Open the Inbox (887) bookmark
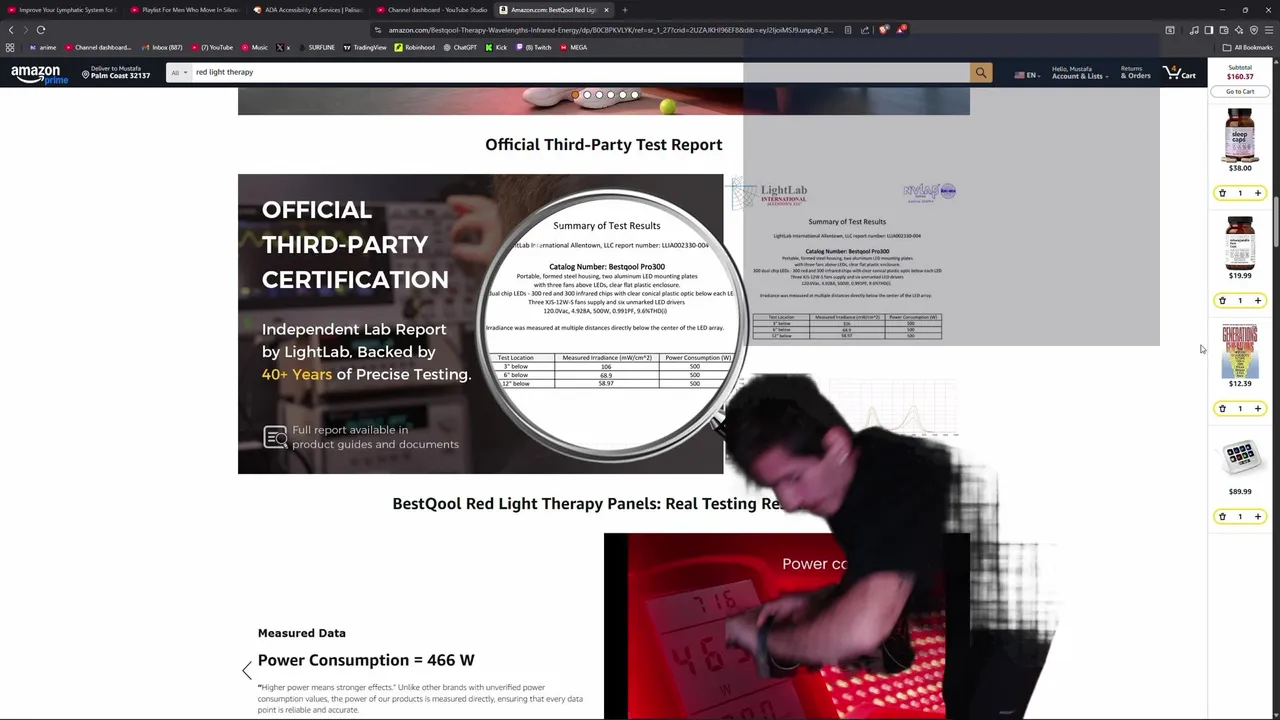Screen dimensions: 1280x720 162,47
